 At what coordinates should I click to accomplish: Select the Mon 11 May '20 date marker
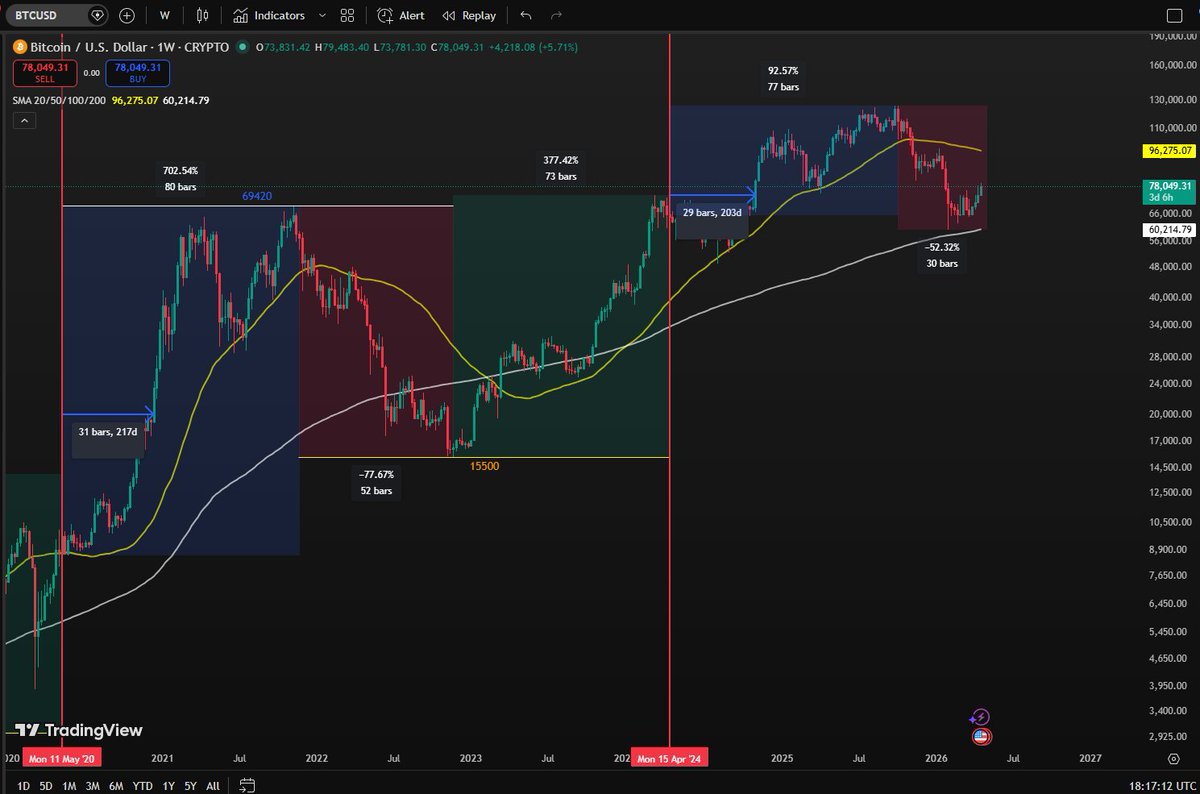point(62,759)
